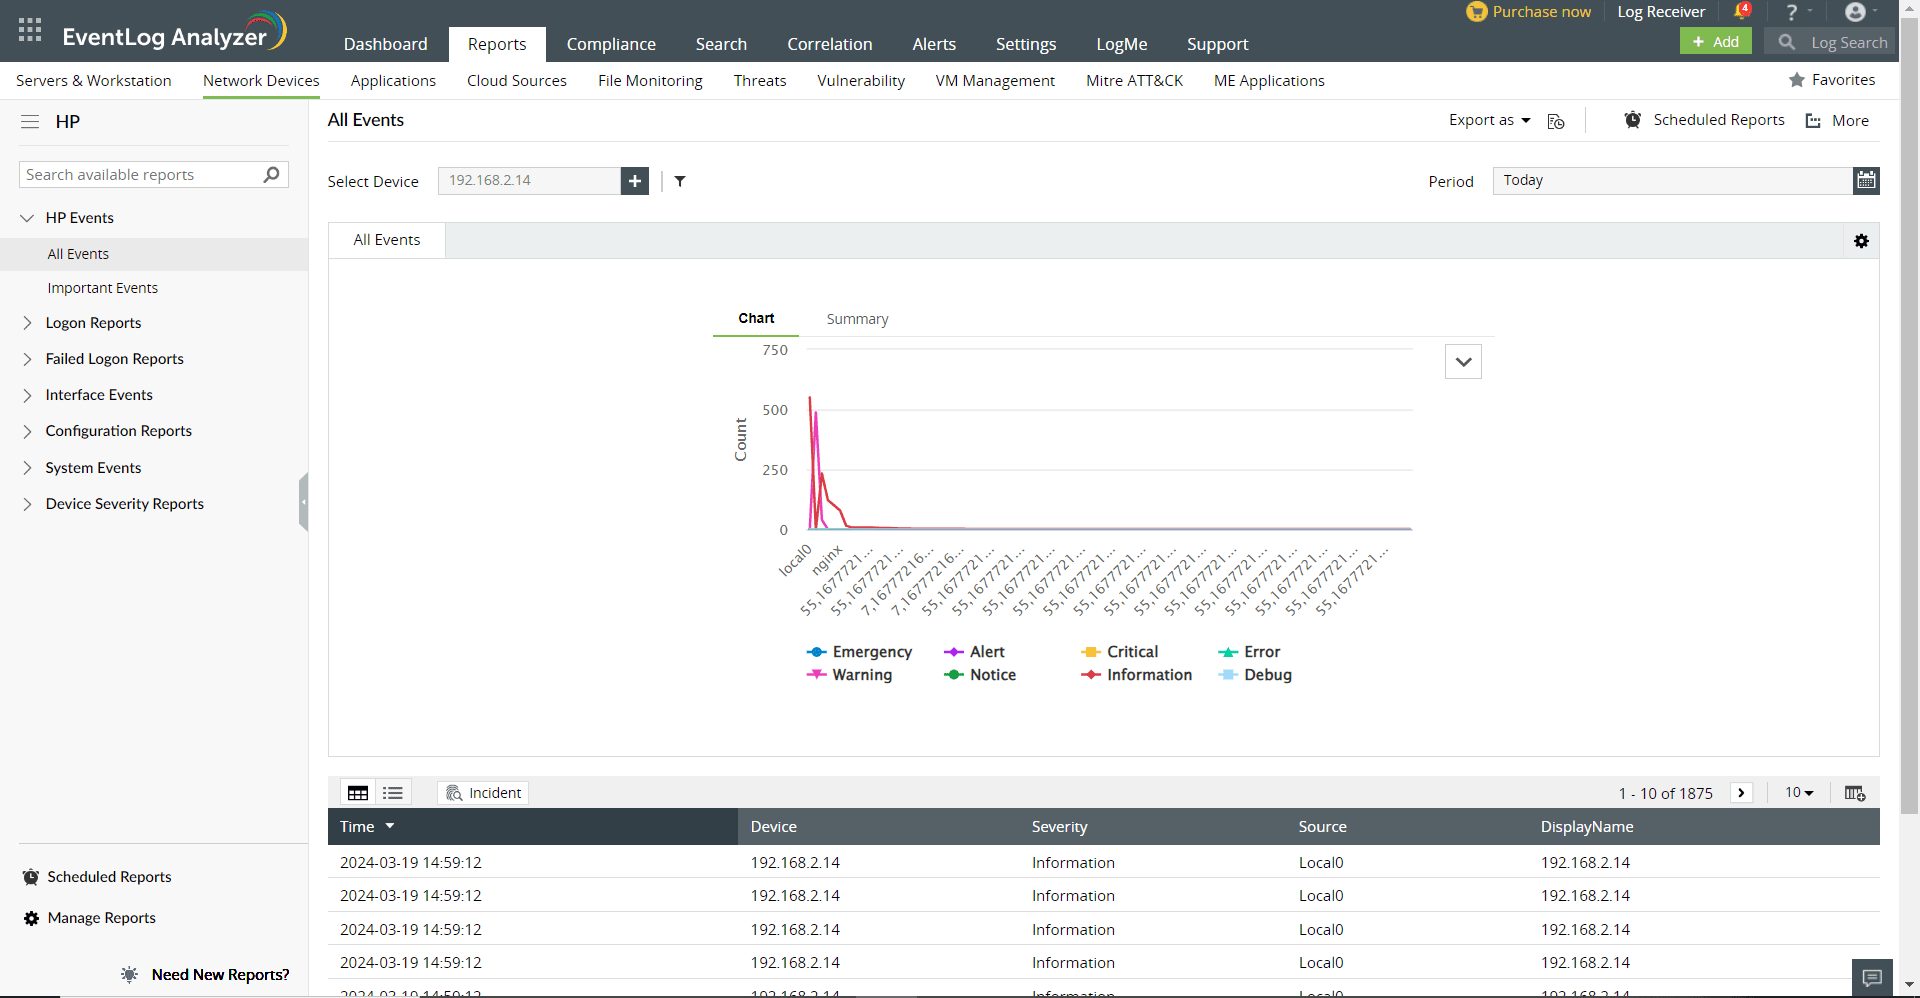This screenshot has width=1920, height=998.
Task: Expand the System Events group
Action: click(x=27, y=468)
